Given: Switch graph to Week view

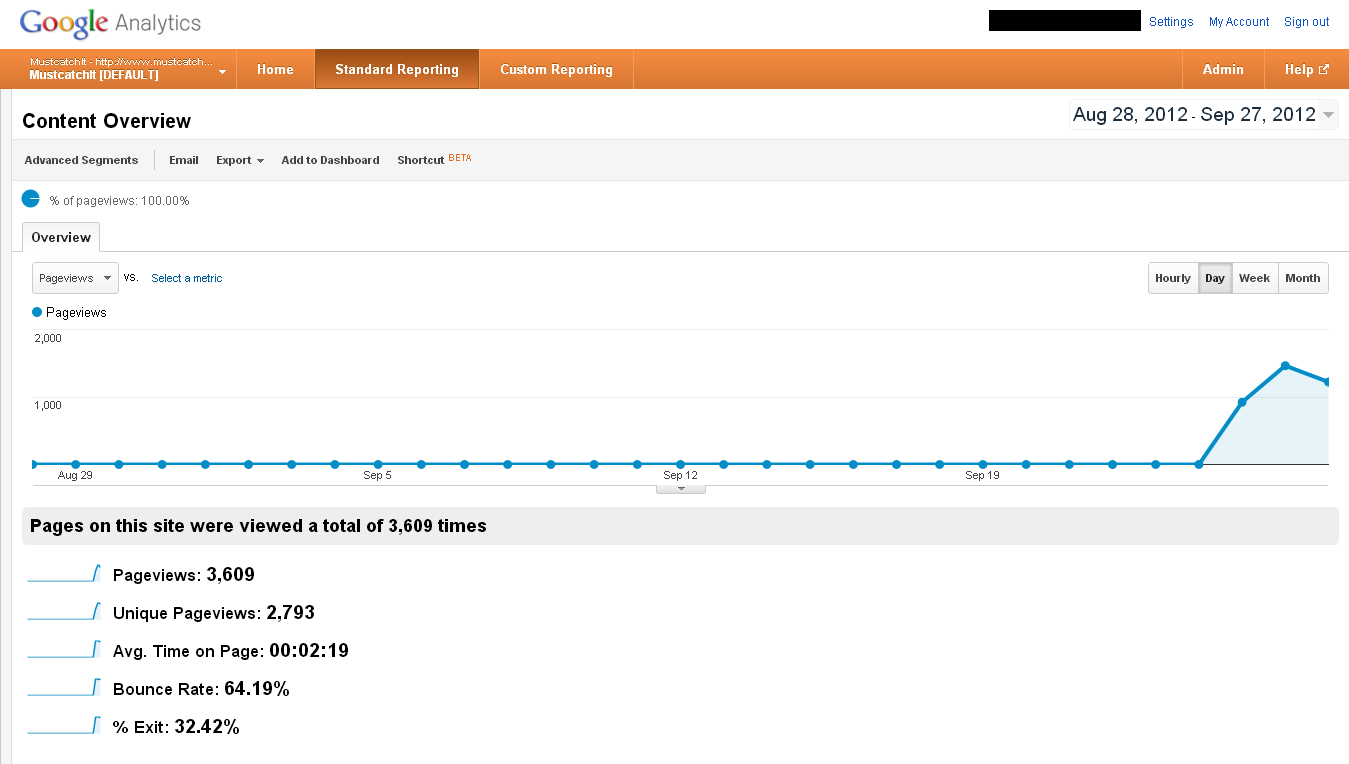Looking at the screenshot, I should (x=1254, y=278).
